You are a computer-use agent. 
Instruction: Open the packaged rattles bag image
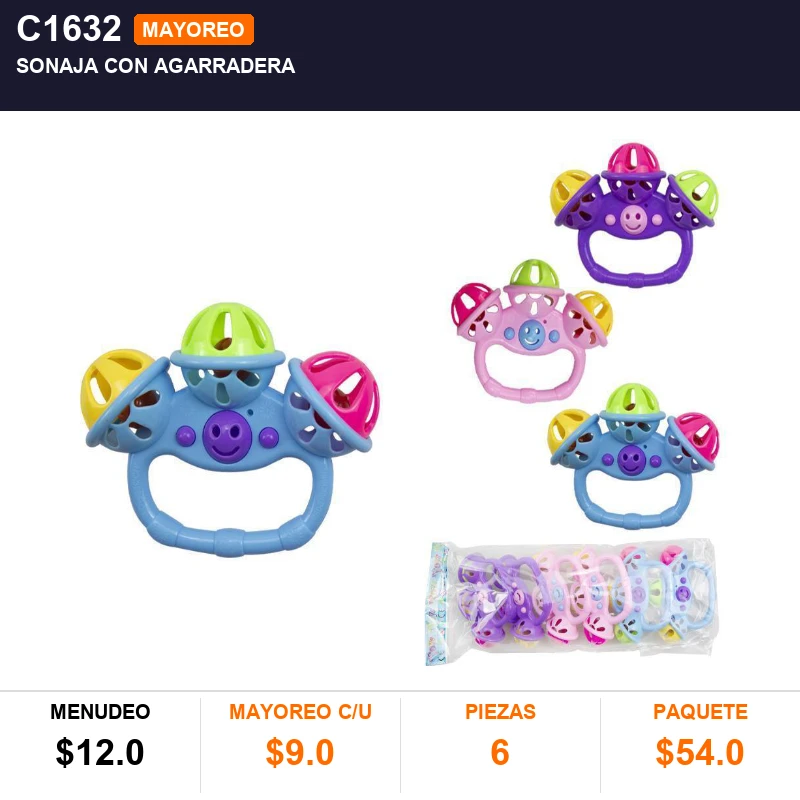571,603
